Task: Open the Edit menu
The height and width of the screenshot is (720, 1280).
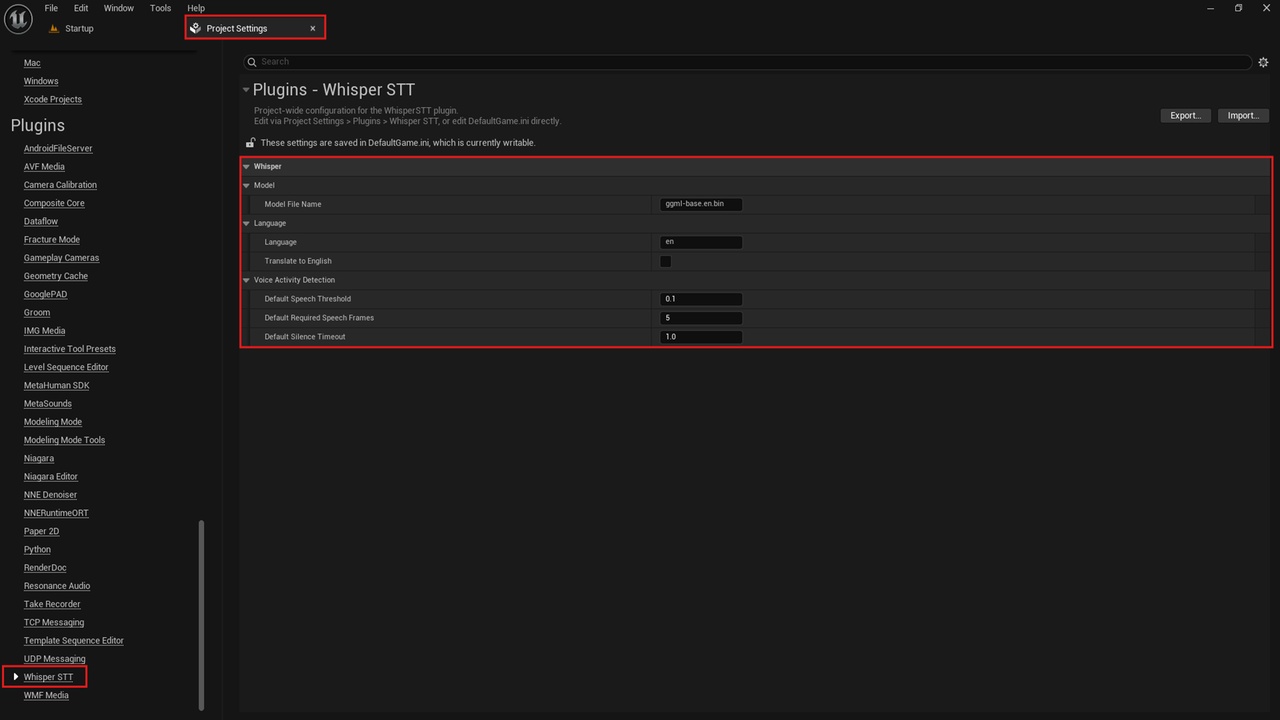Action: (81, 8)
